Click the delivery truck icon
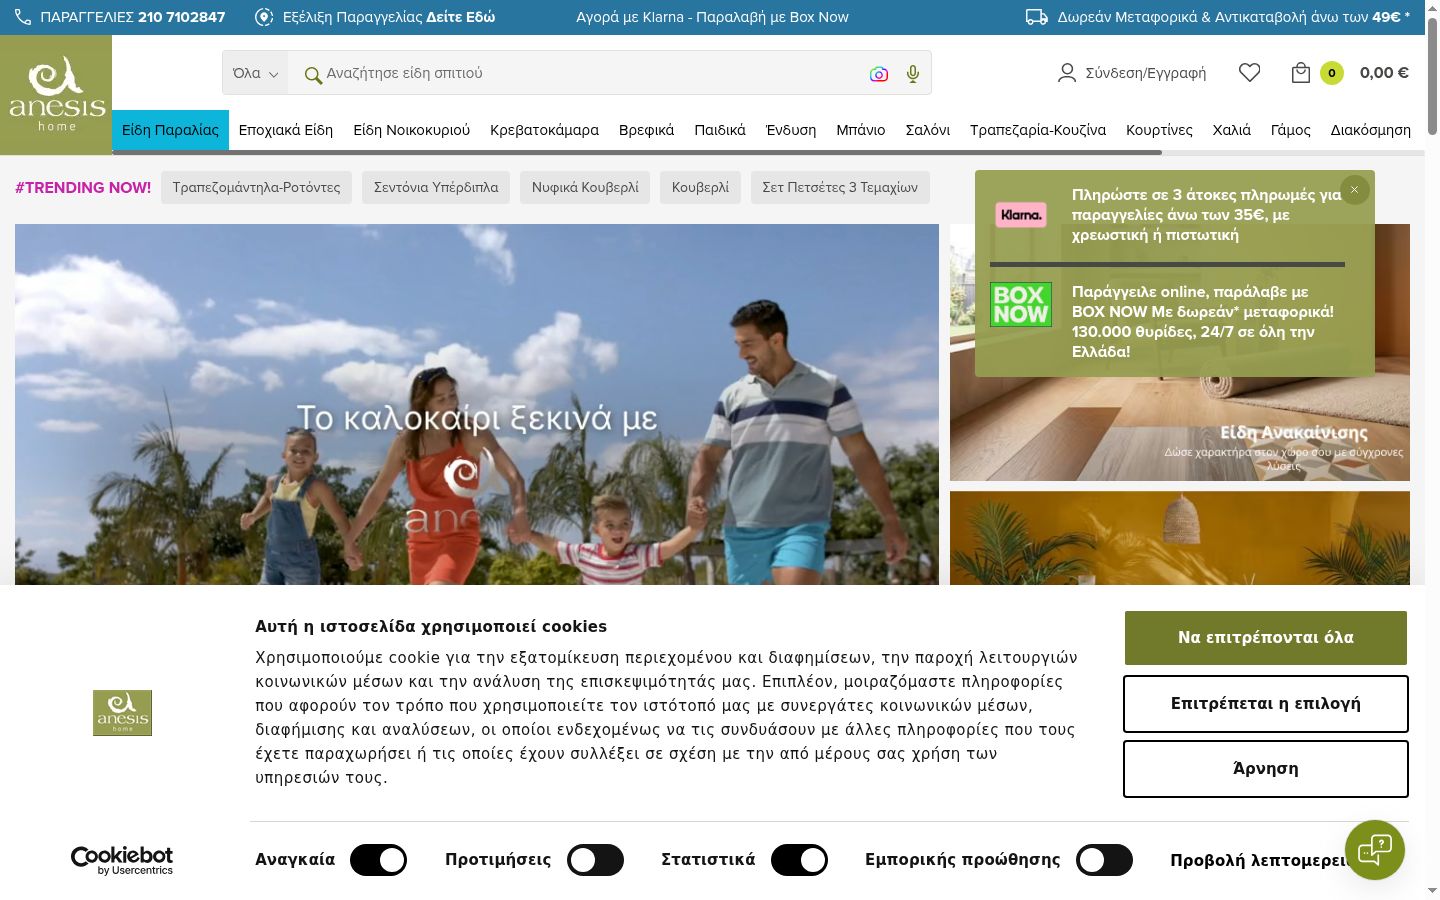1440x900 pixels. [x=1037, y=17]
